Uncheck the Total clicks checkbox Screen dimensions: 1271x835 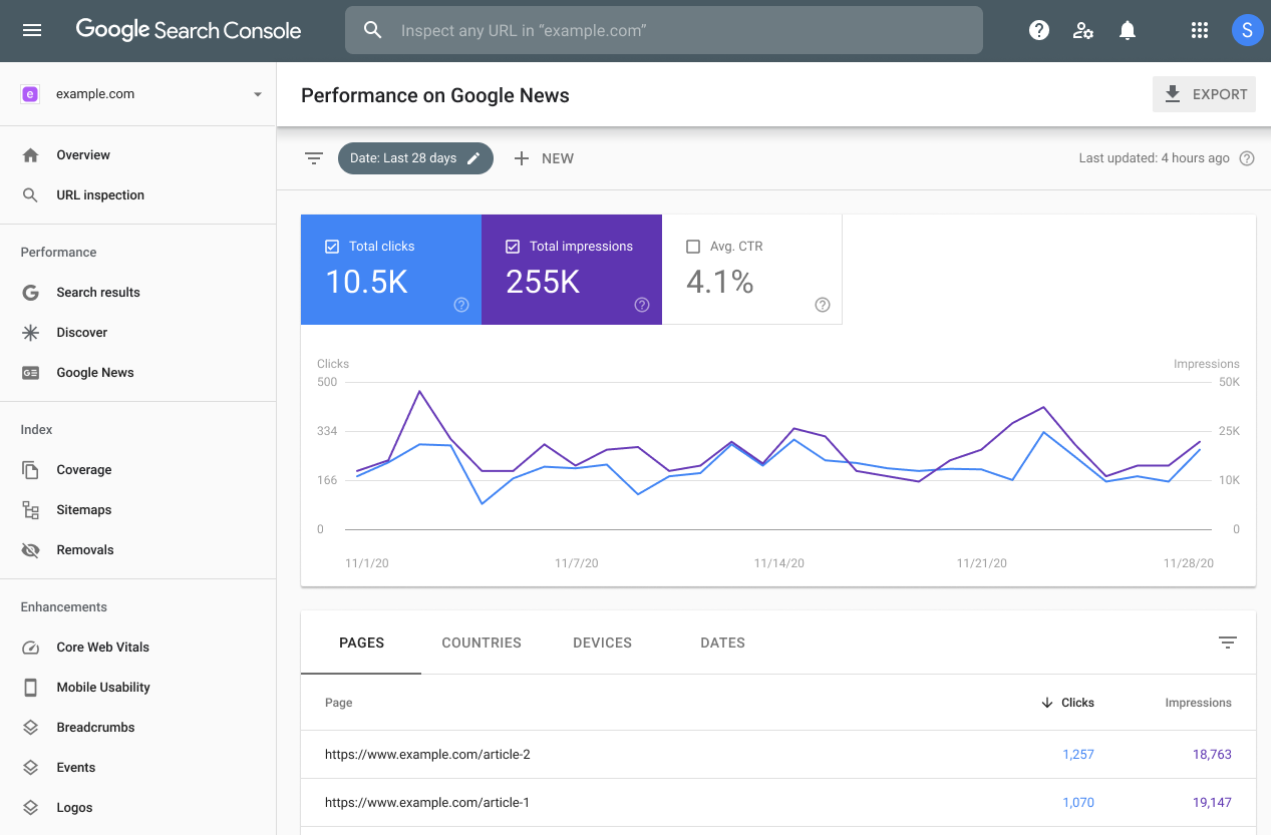click(333, 247)
